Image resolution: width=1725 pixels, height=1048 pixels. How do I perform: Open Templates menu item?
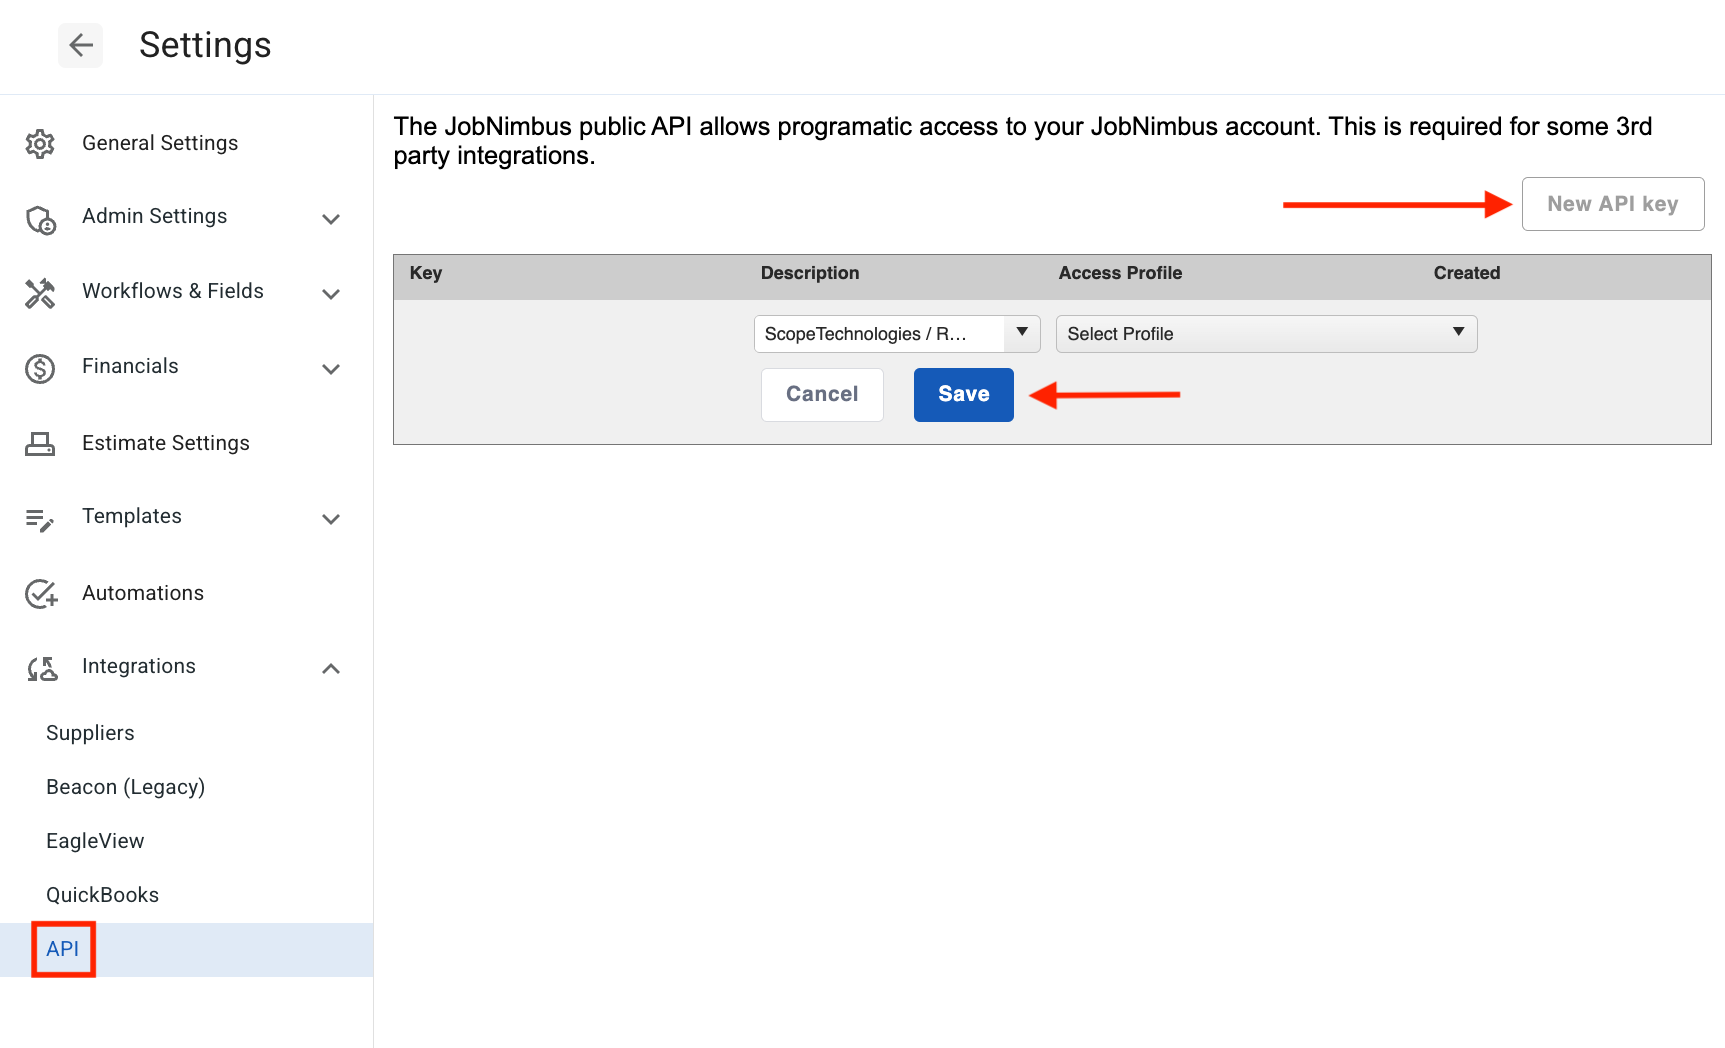pyautogui.click(x=132, y=516)
